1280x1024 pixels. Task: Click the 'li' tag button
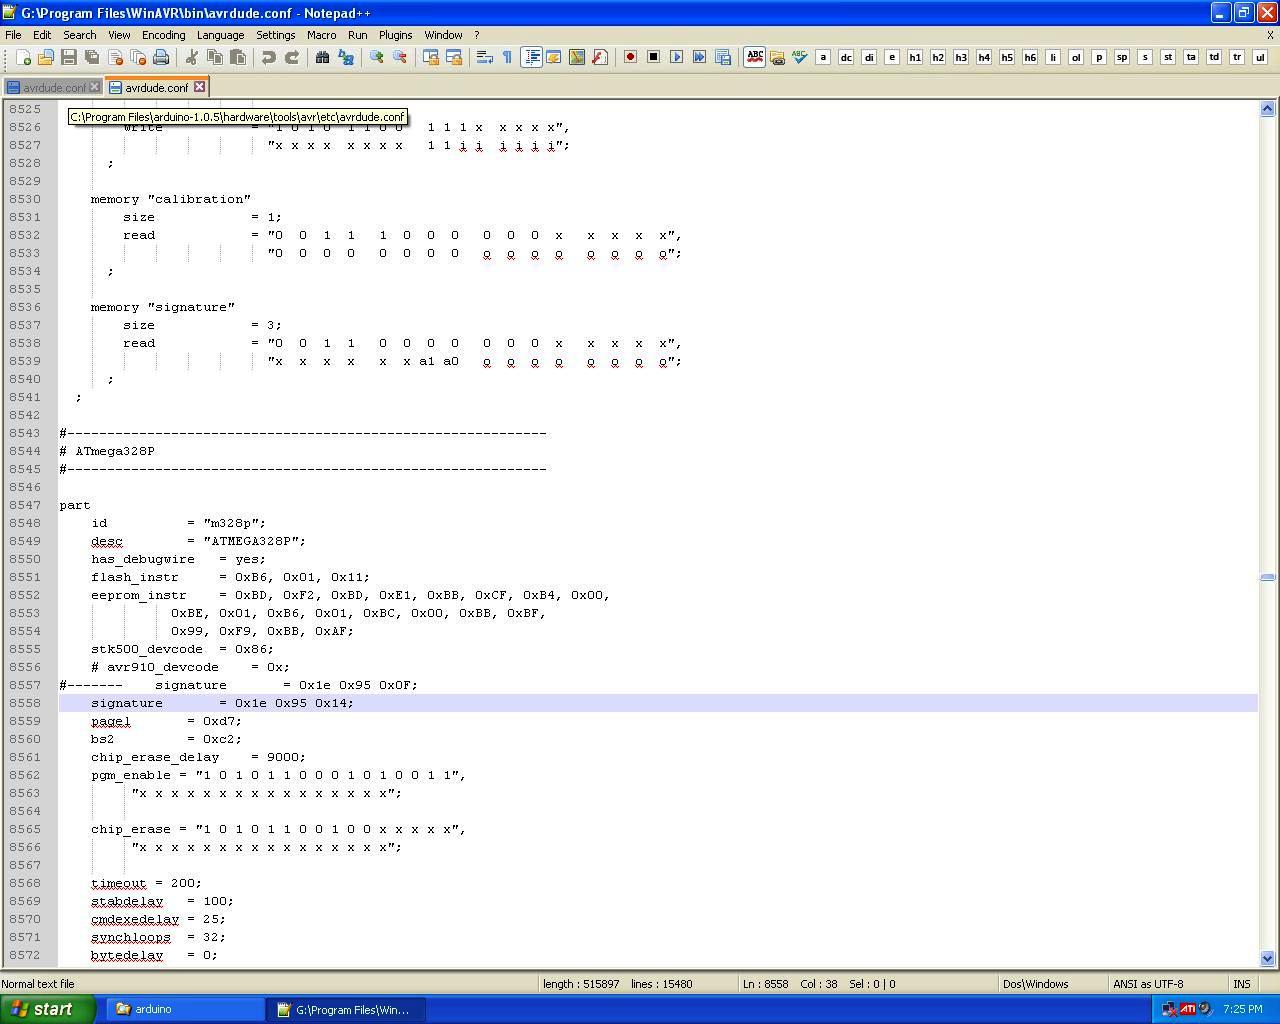tap(1053, 57)
